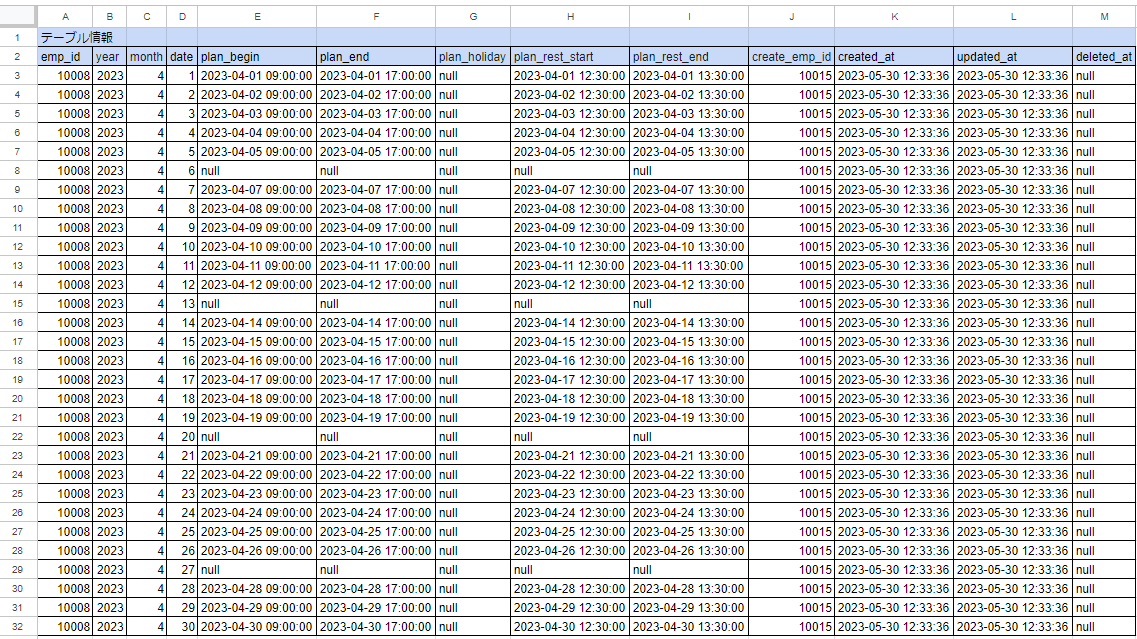Select the updated_at header cell

coord(1013,56)
